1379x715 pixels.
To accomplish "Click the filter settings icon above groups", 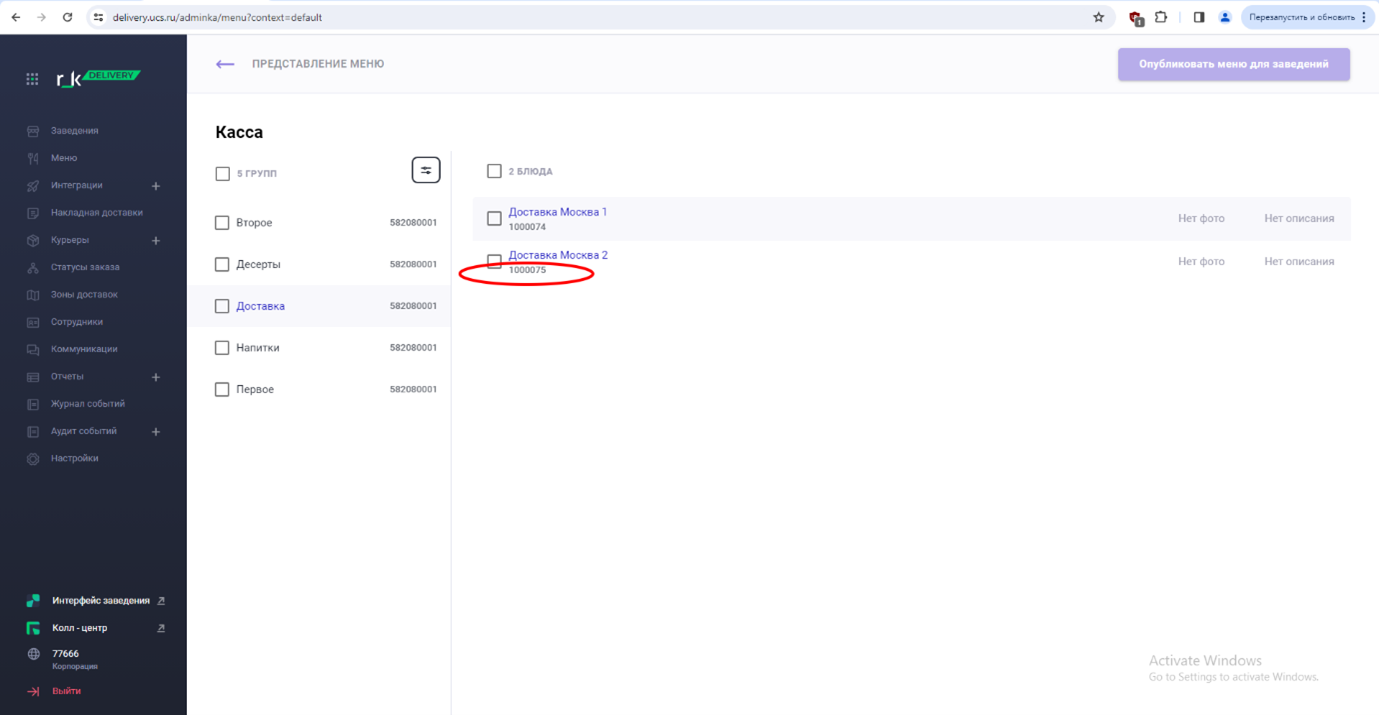I will pos(426,171).
